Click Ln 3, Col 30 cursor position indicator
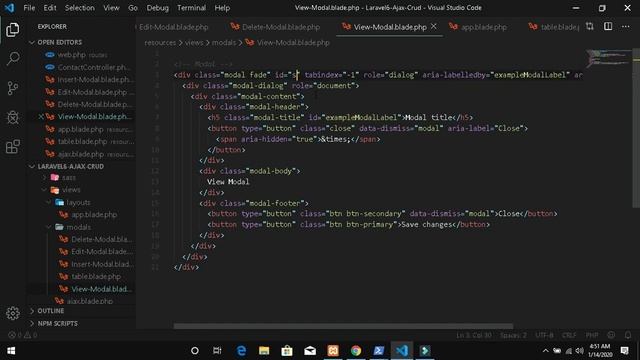The height and width of the screenshot is (360, 640). click(473, 335)
